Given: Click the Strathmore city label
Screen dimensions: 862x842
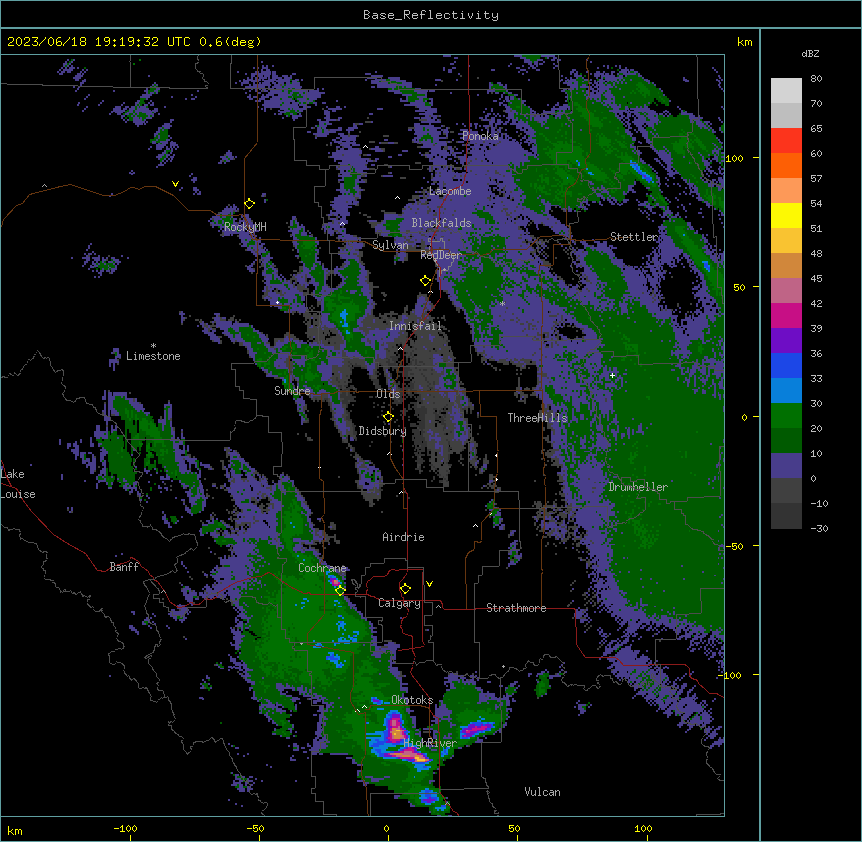Looking at the screenshot, I should [516, 608].
